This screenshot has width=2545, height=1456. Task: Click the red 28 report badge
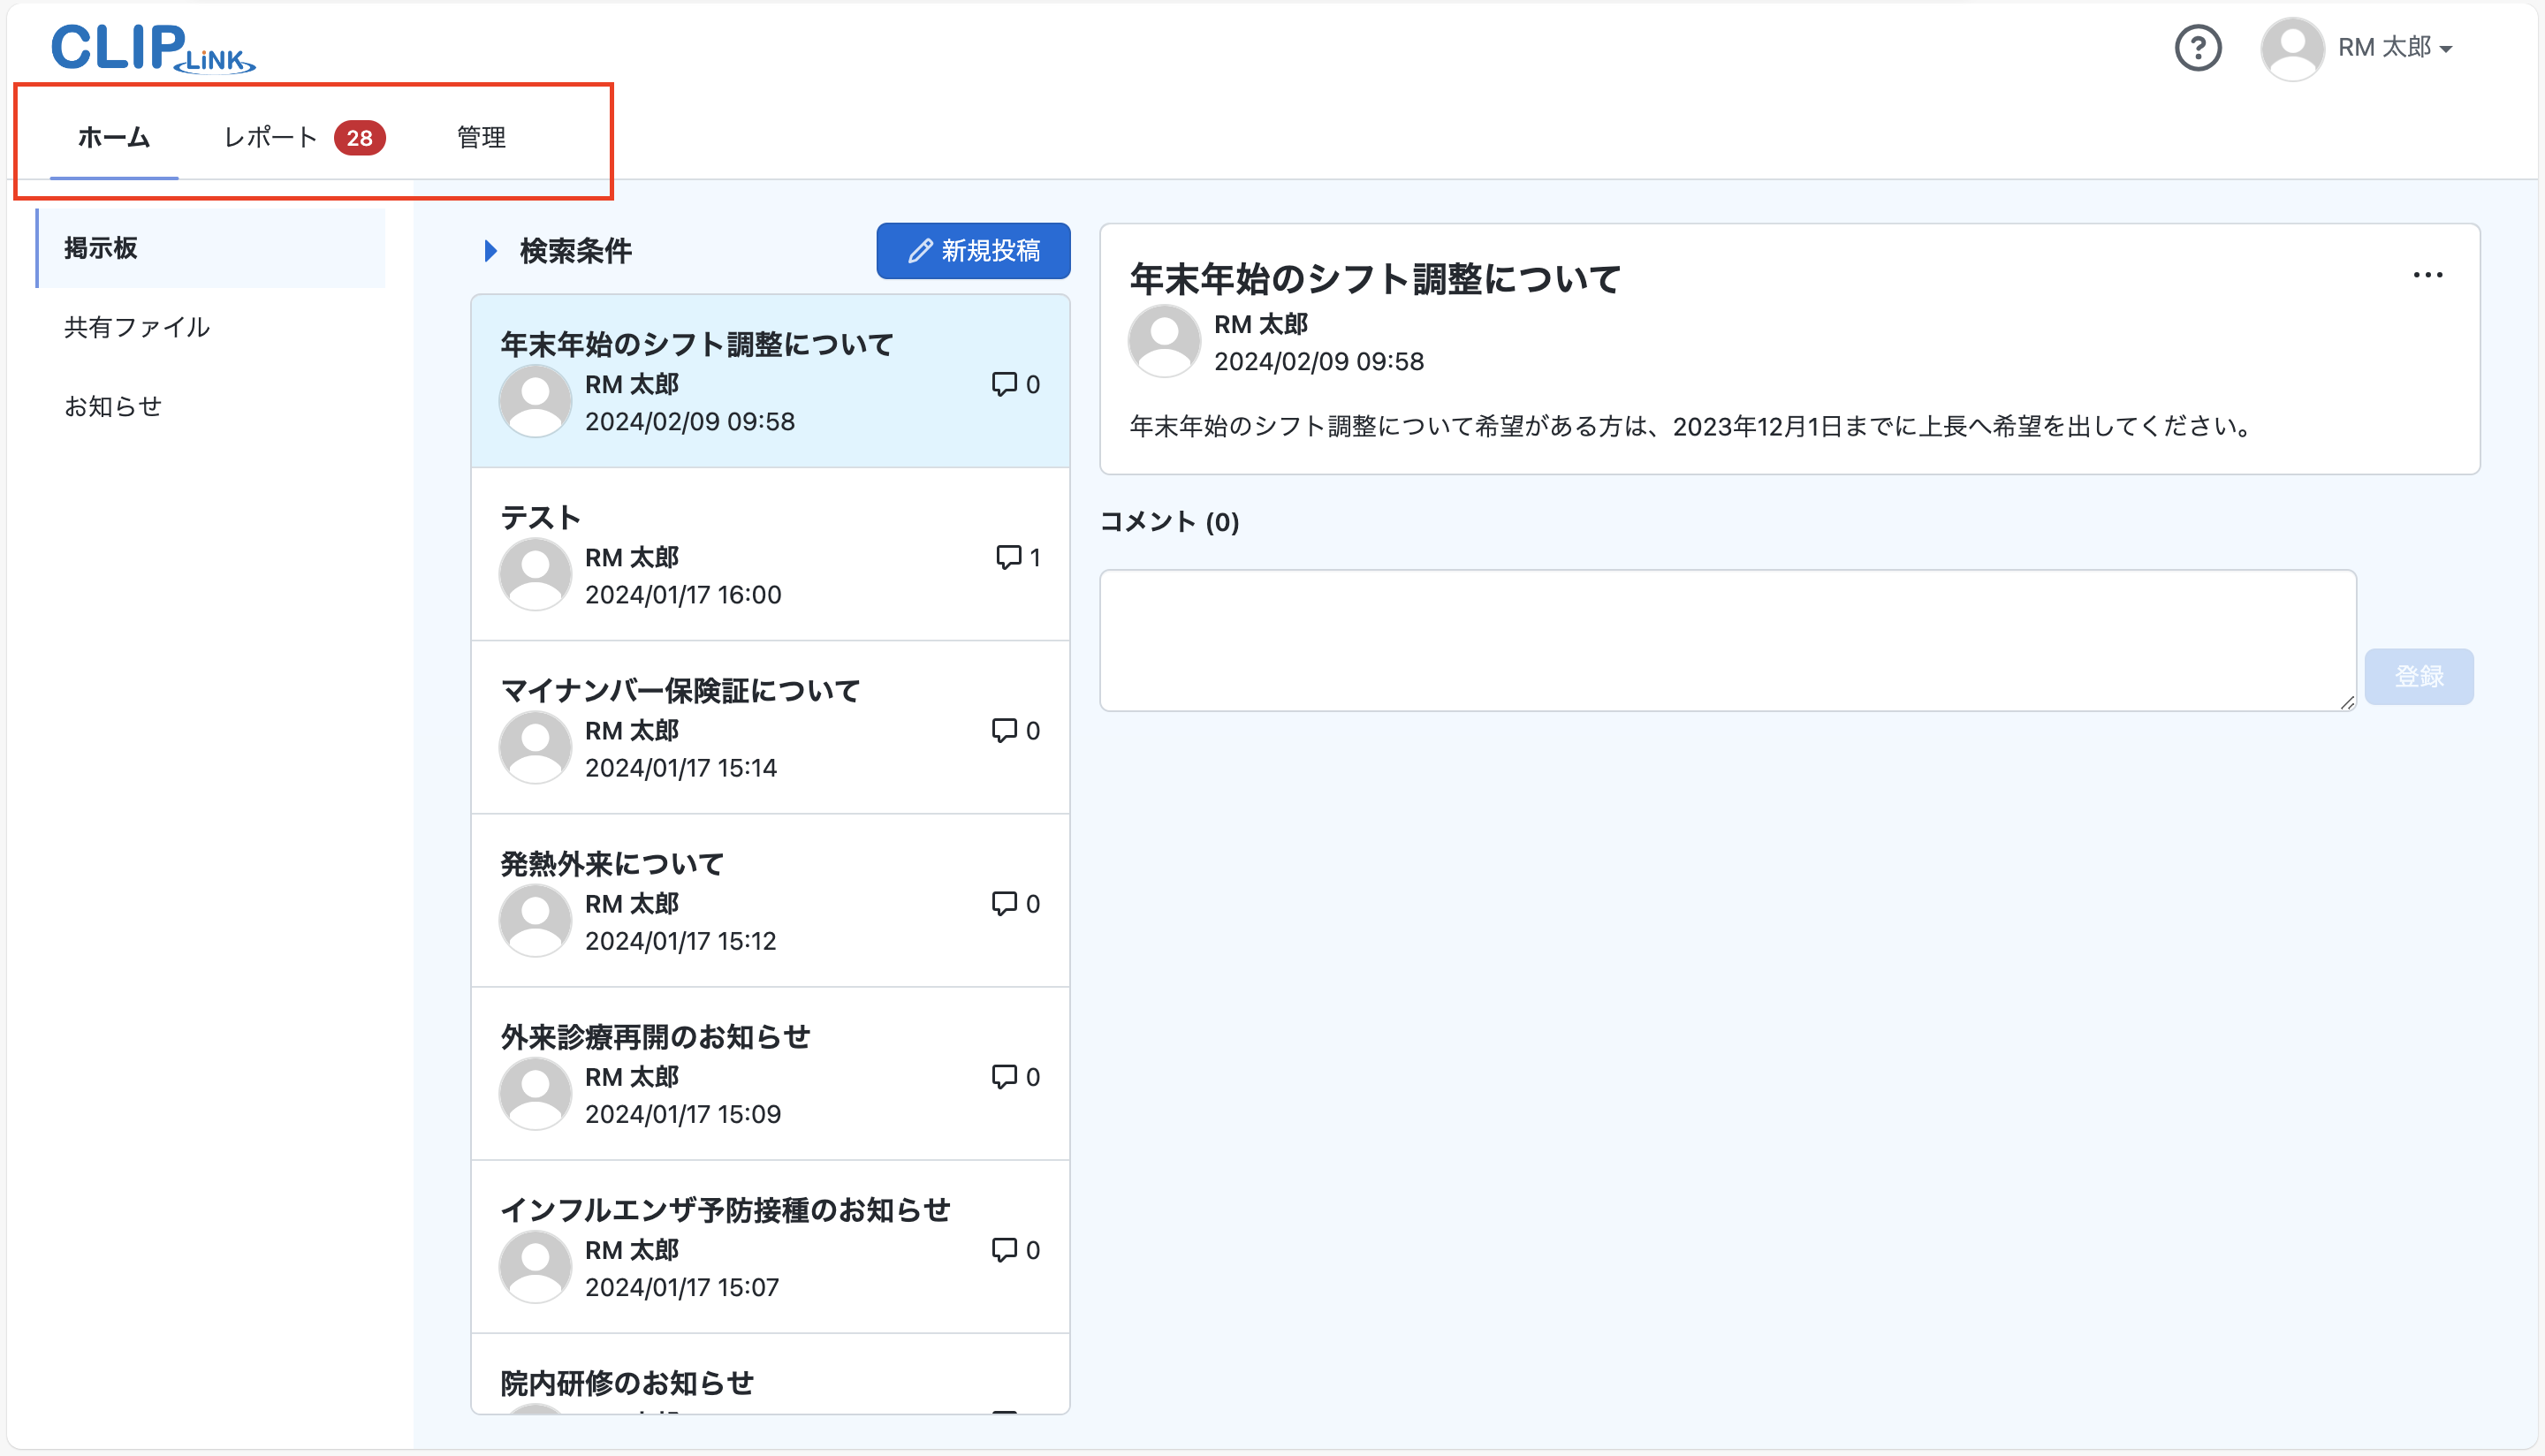pos(359,138)
